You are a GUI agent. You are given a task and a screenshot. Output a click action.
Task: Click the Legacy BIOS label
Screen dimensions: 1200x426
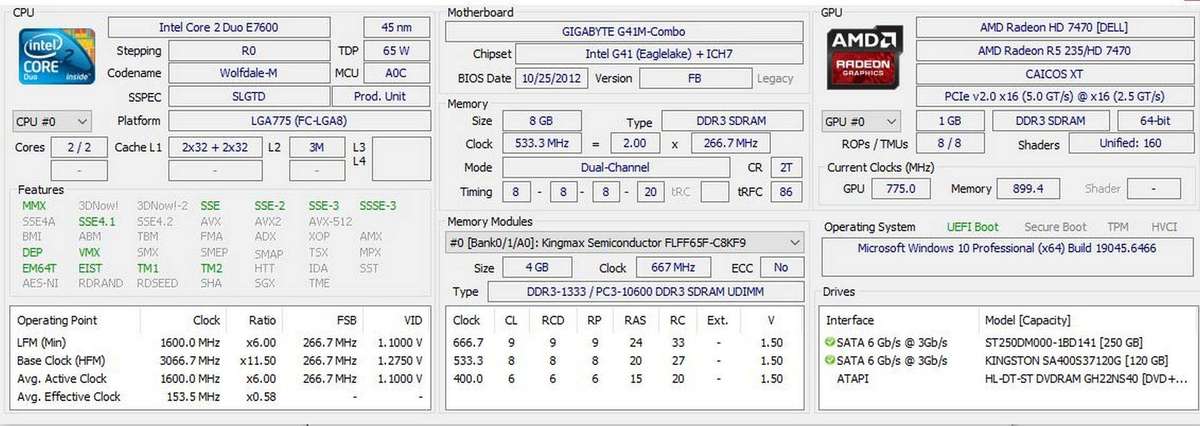pyautogui.click(x=775, y=78)
